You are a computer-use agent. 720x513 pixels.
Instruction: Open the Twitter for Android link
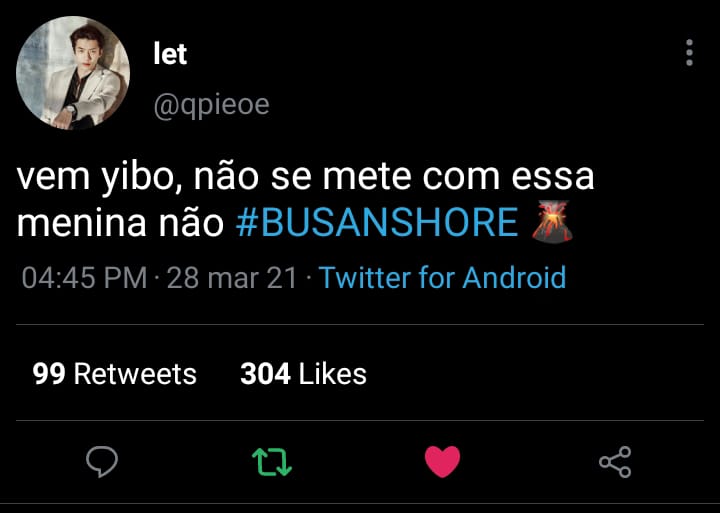(x=442, y=277)
